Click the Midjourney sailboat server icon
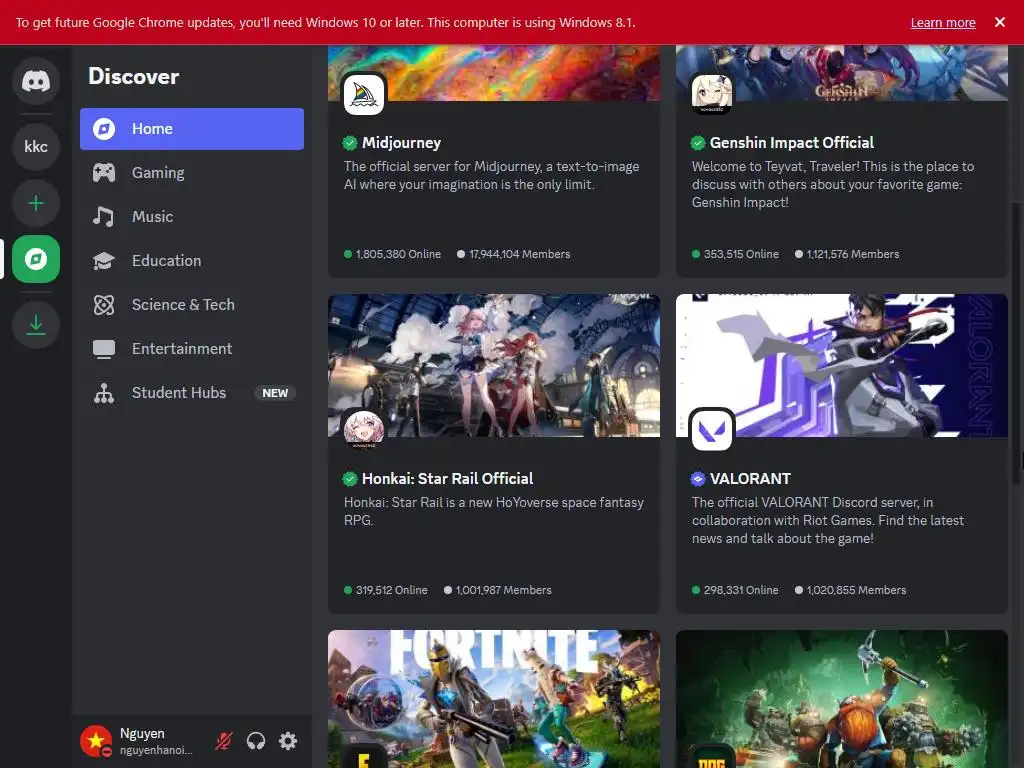This screenshot has height=768, width=1024. coord(364,95)
